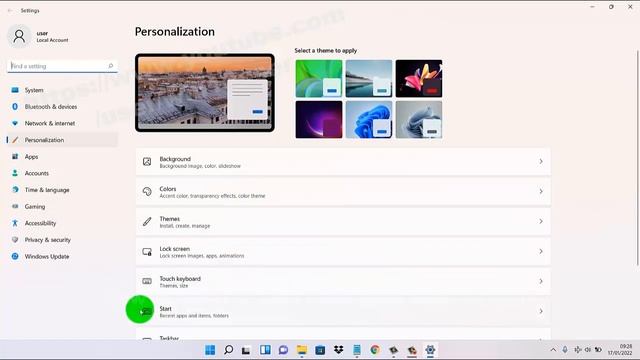Expand the Themes row chevron
The height and width of the screenshot is (360, 640).
click(x=541, y=221)
